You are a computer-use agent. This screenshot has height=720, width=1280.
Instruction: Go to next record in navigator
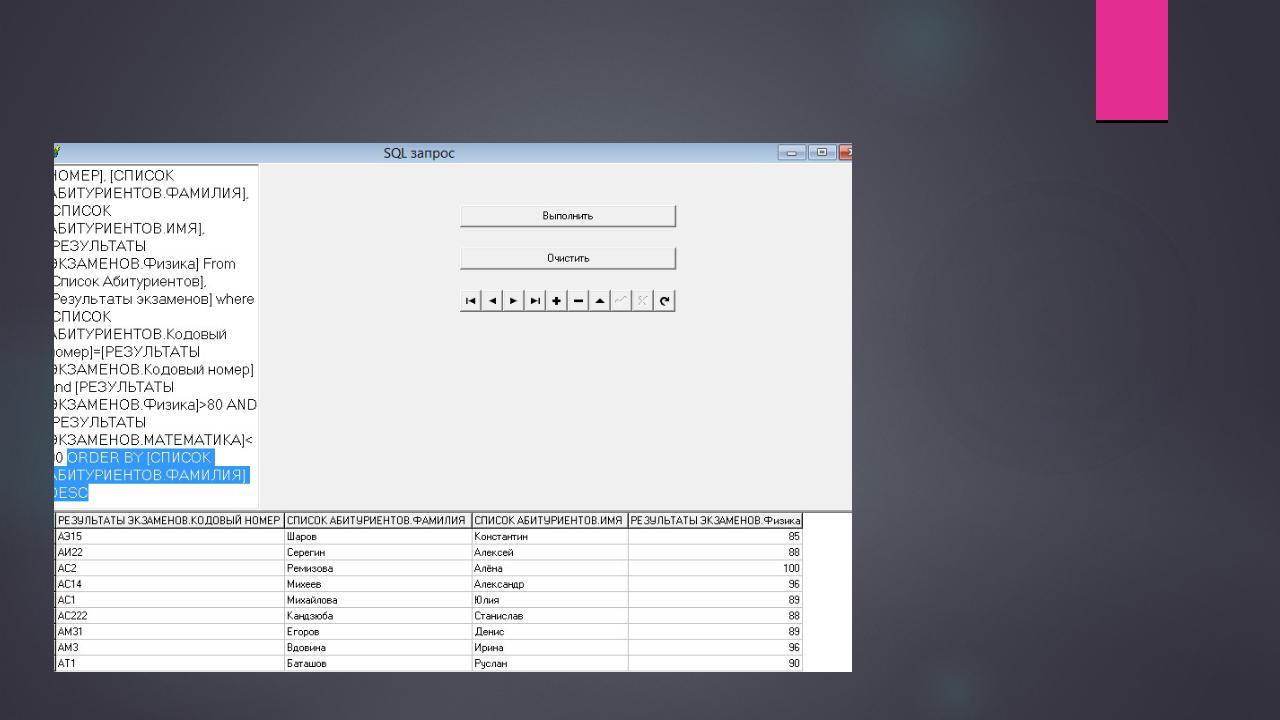pyautogui.click(x=513, y=300)
